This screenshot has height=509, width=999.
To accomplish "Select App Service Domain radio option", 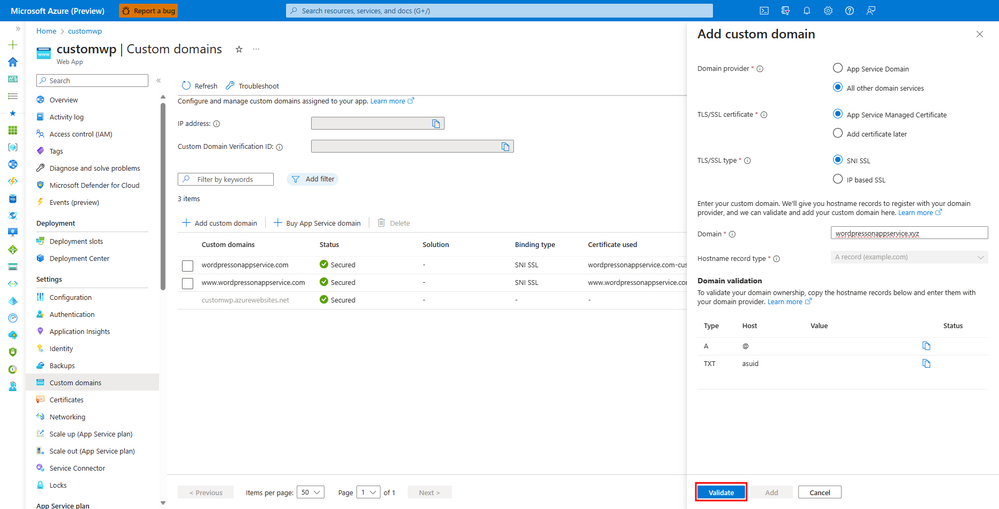I will click(x=838, y=68).
